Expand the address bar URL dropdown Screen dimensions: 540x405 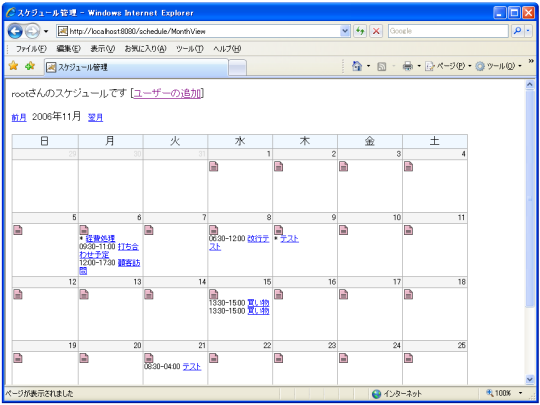click(345, 31)
